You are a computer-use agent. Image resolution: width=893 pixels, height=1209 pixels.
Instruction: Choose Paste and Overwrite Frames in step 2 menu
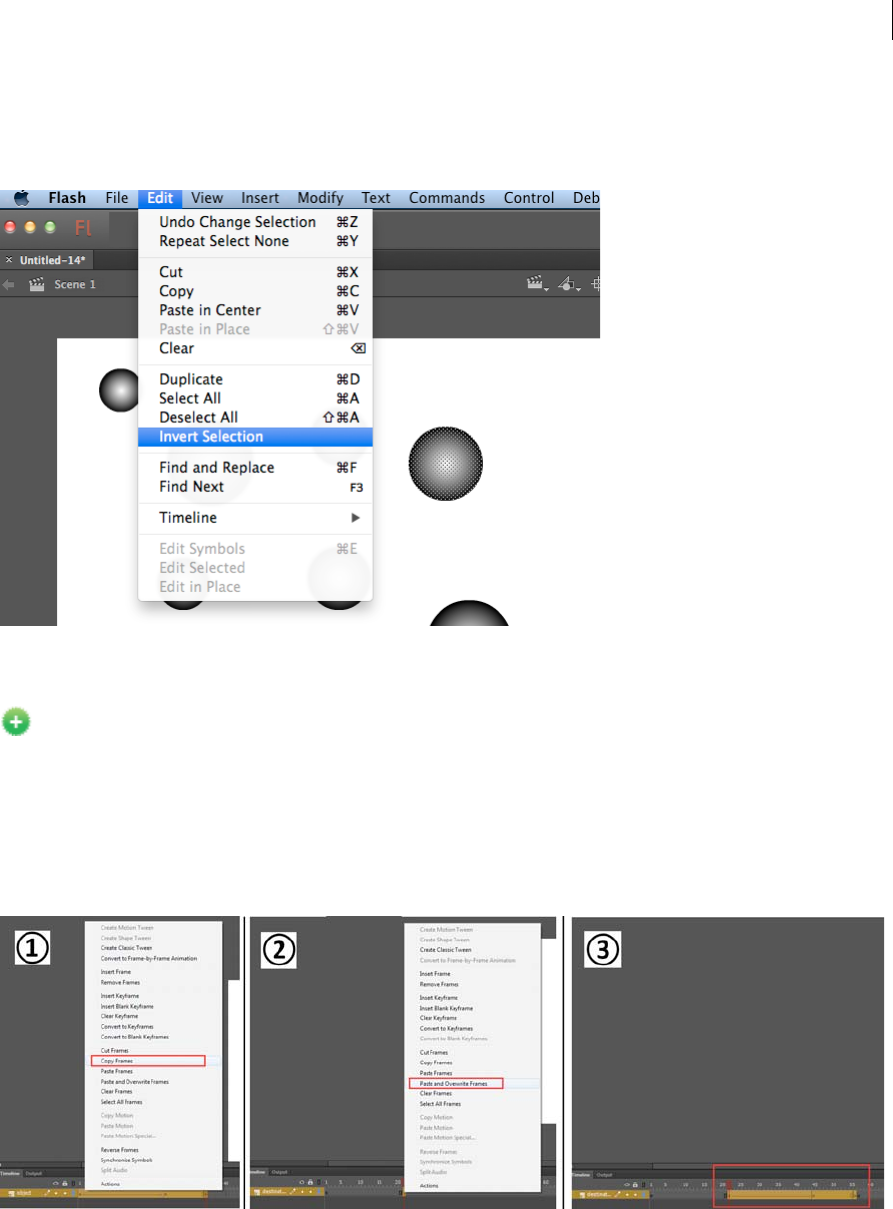click(456, 1083)
